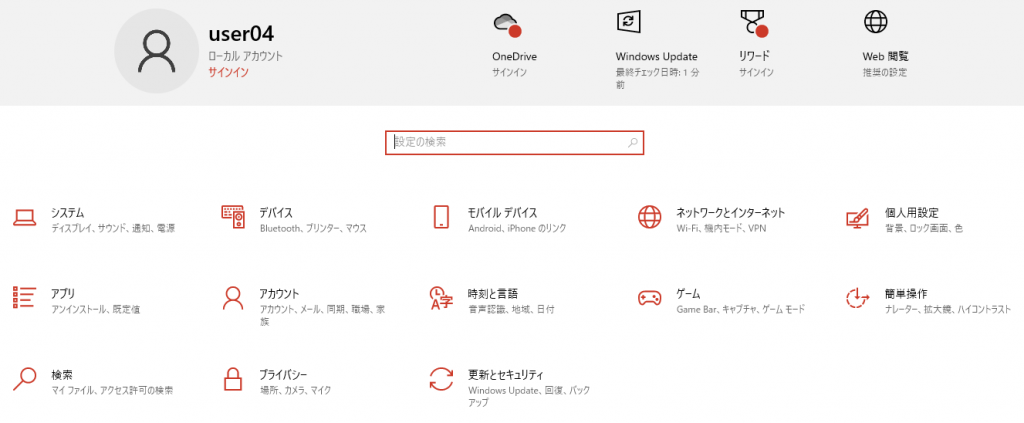
Task: Click the user04 profile avatar
Action: (x=155, y=52)
